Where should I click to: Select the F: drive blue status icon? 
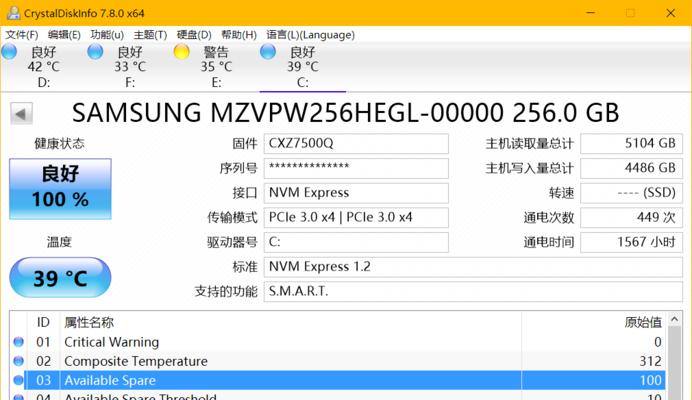[x=95, y=52]
